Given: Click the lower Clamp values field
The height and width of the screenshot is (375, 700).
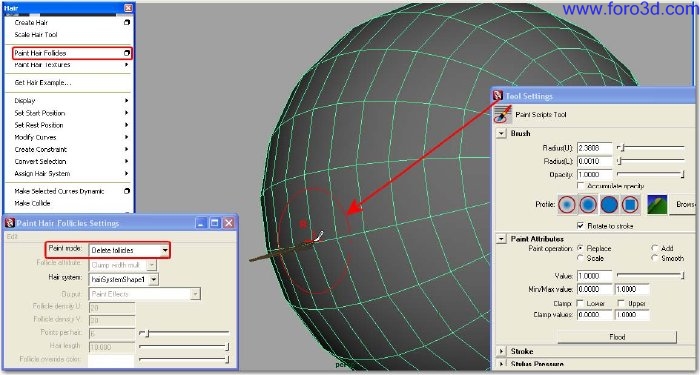Looking at the screenshot, I should pos(594,315).
